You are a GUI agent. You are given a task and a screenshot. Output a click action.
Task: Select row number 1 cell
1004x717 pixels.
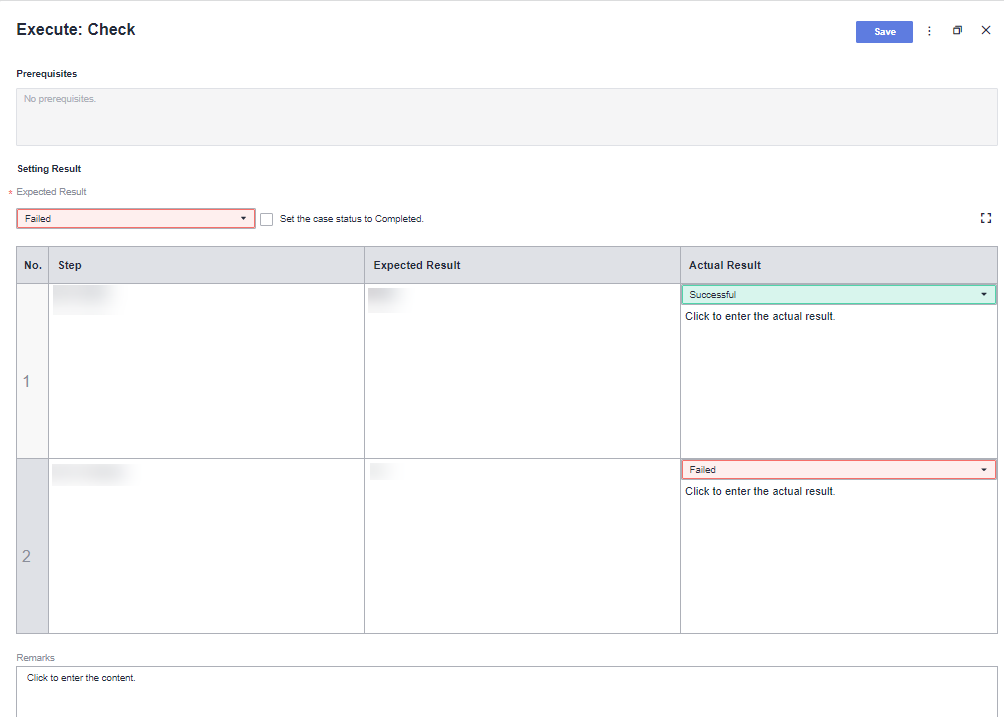click(x=27, y=381)
